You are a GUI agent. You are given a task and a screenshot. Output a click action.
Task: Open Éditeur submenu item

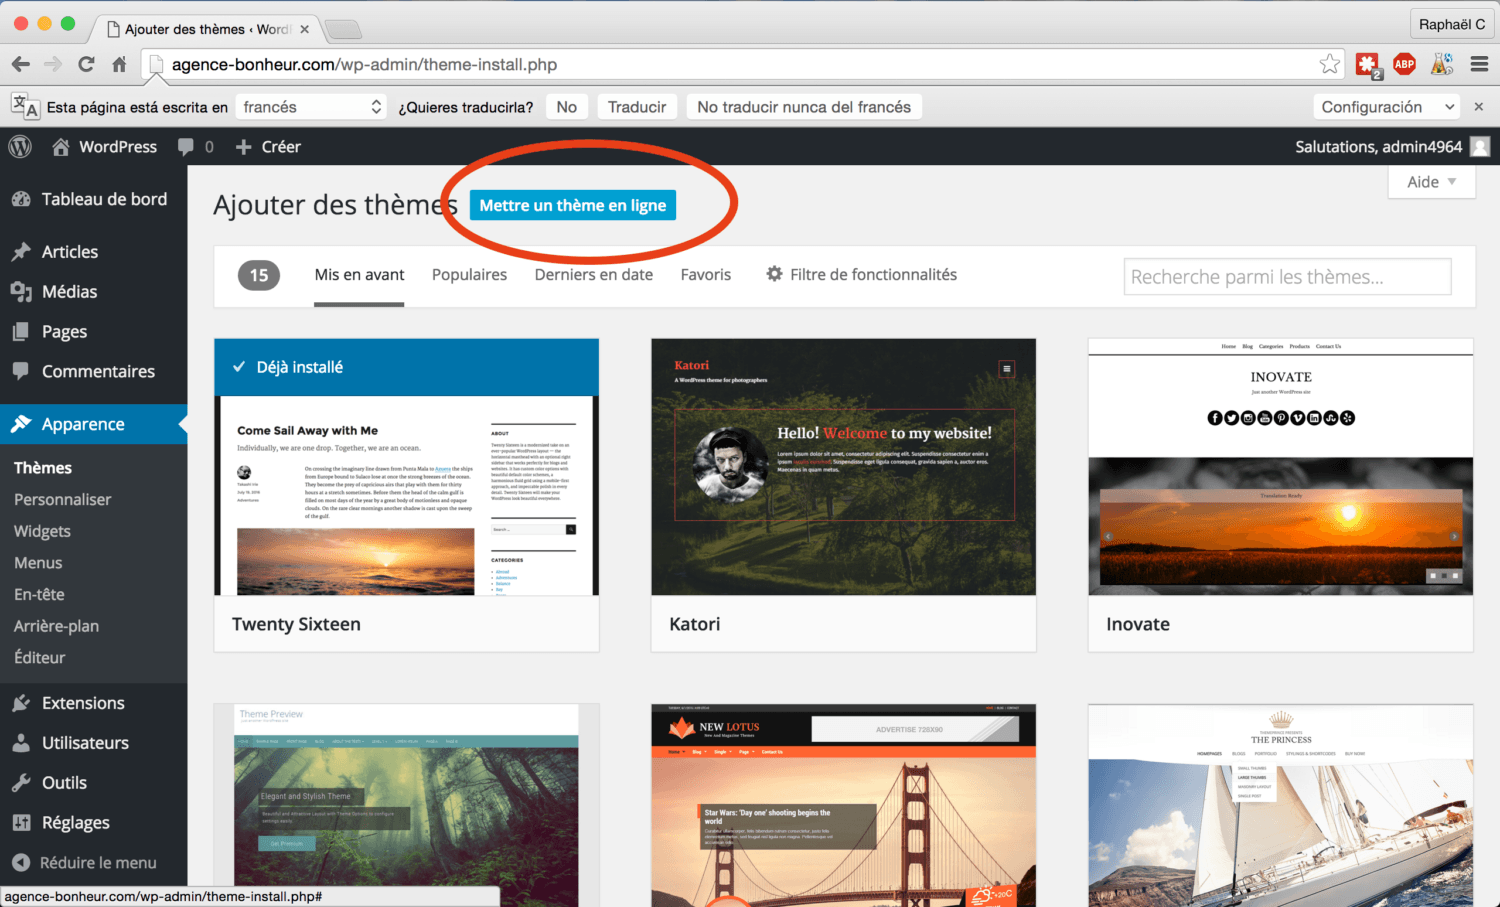point(39,657)
